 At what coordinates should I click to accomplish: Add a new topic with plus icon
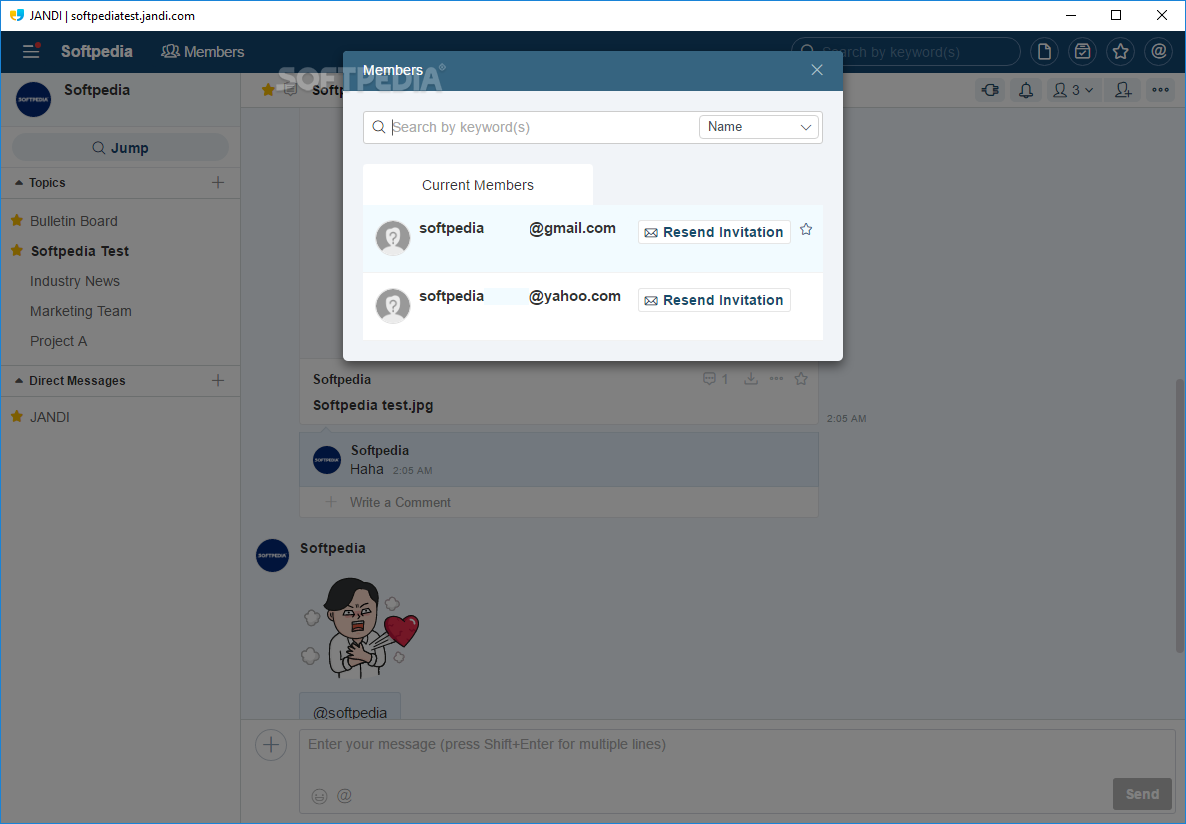(x=218, y=182)
